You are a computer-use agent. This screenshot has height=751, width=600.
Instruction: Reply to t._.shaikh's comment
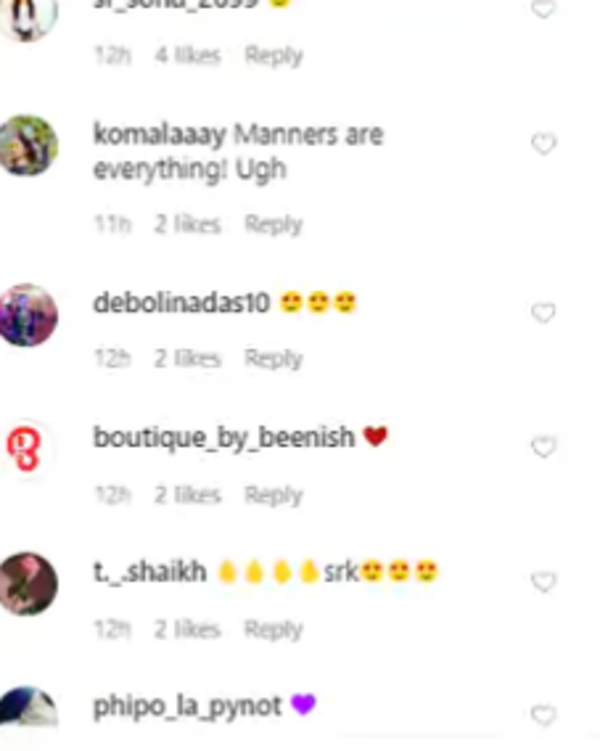point(274,629)
